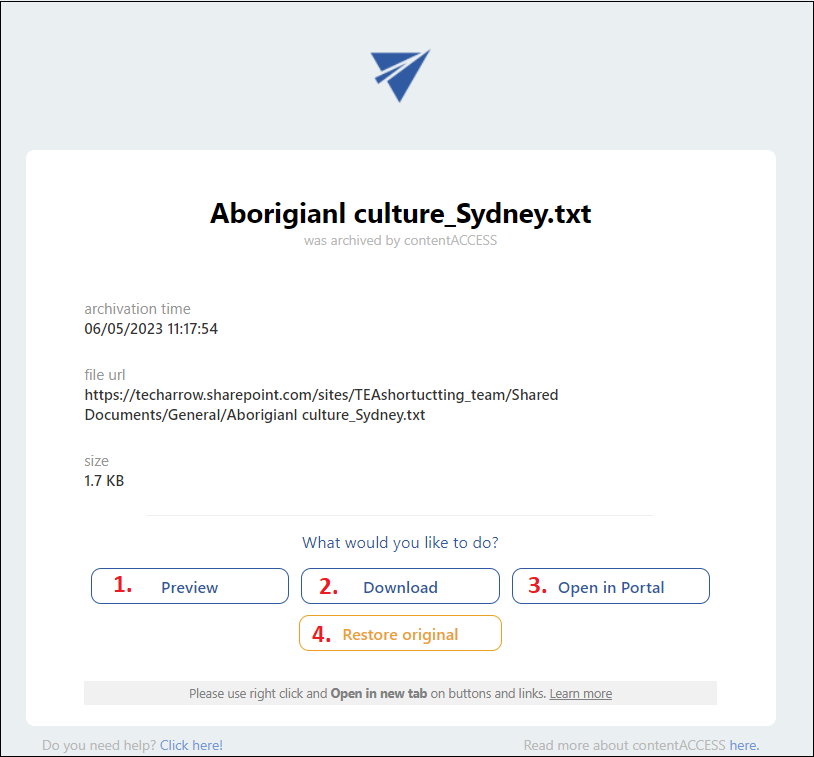
Task: Click red number 4 beside Restore original
Action: (x=321, y=634)
